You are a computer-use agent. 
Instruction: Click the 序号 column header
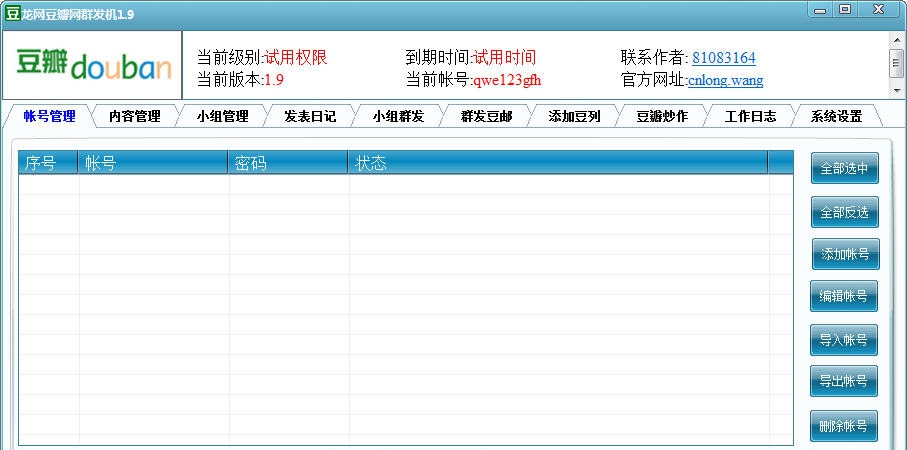pyautogui.click(x=48, y=163)
